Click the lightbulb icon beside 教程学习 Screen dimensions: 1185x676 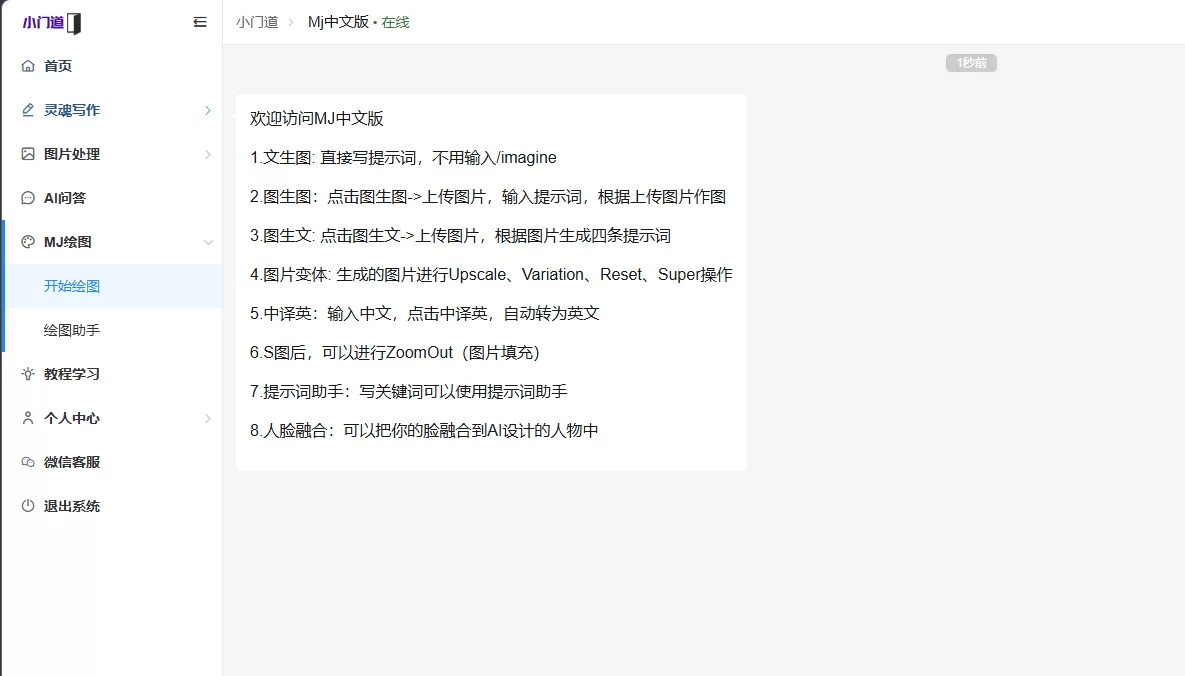click(28, 374)
